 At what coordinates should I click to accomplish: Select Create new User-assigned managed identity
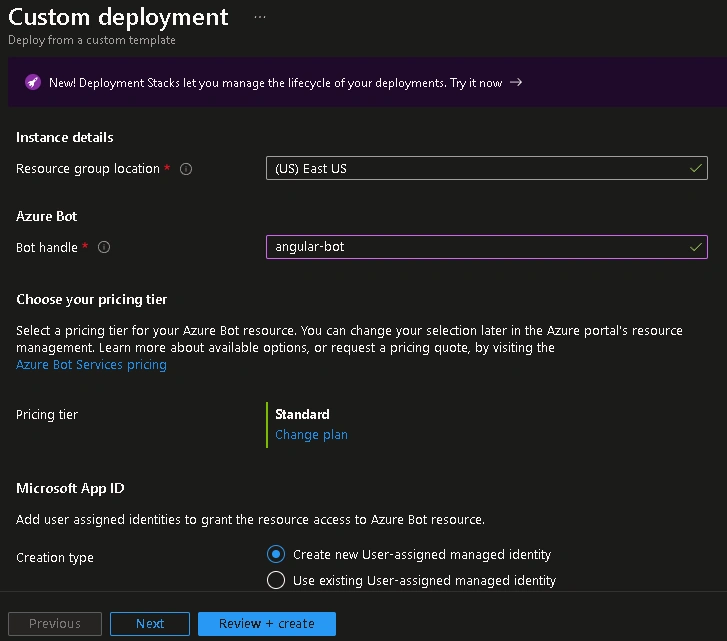(x=276, y=554)
